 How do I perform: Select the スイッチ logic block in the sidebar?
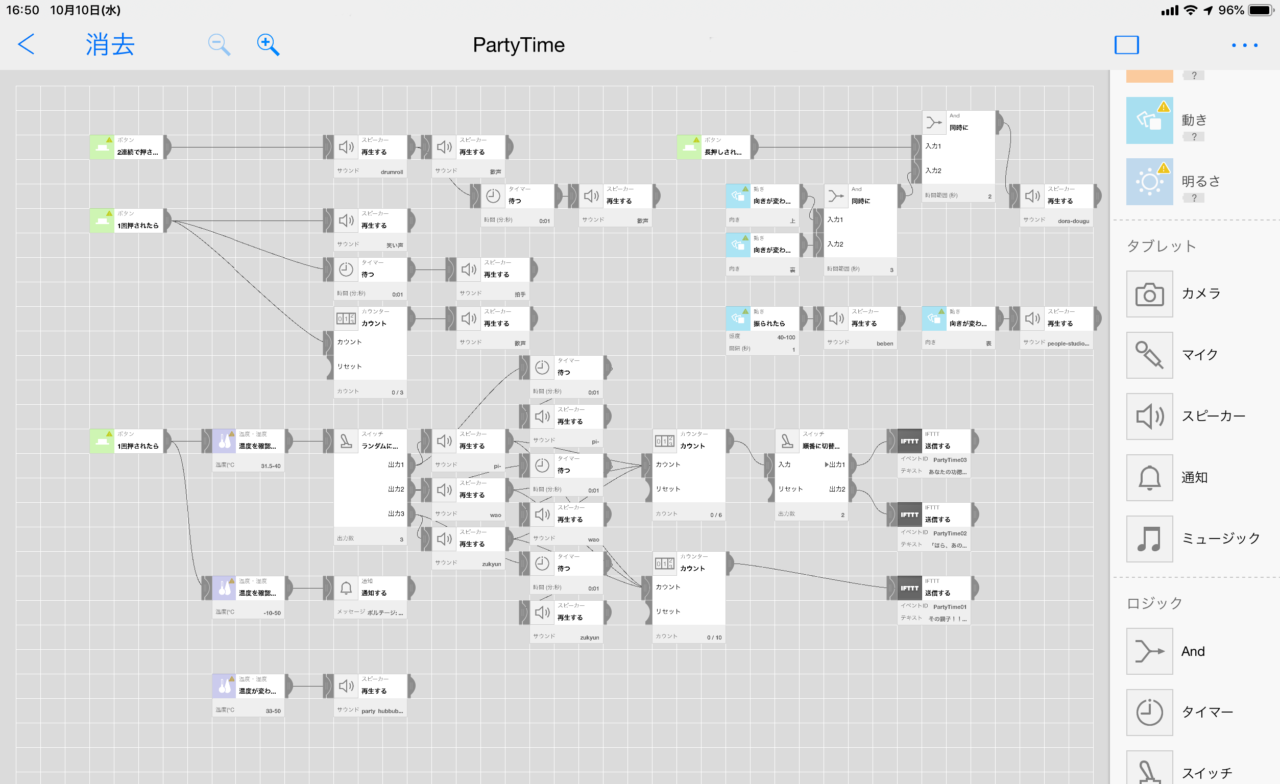[x=1150, y=767]
